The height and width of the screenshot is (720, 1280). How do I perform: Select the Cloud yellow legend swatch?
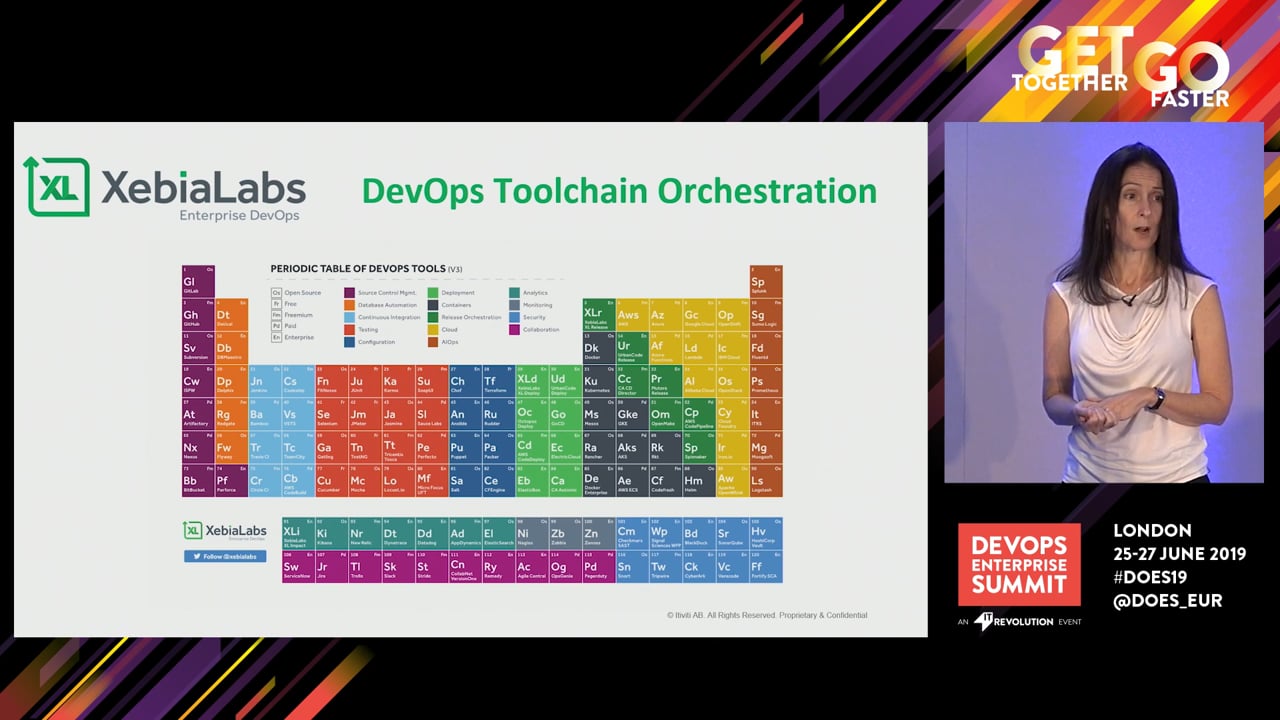(433, 329)
